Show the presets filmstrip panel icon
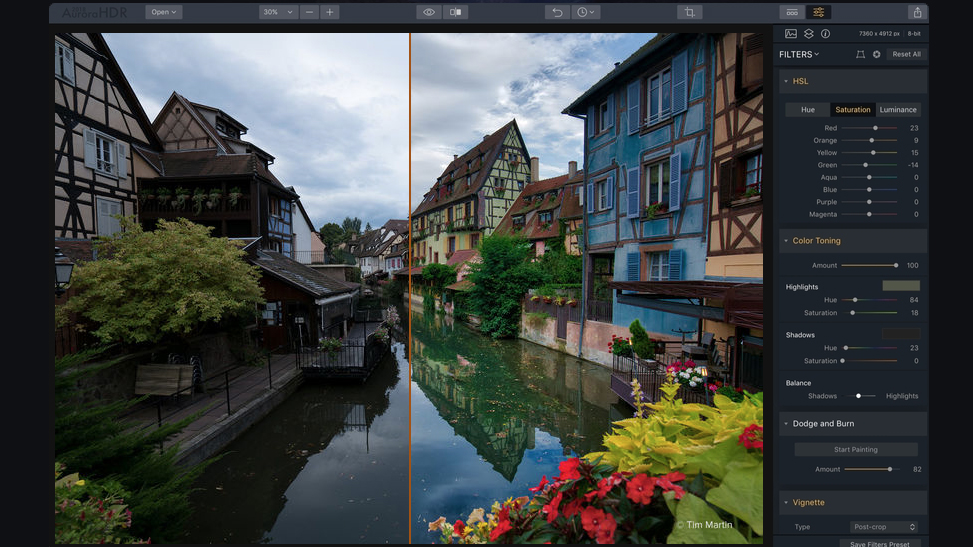The height and width of the screenshot is (547, 973). click(x=792, y=12)
